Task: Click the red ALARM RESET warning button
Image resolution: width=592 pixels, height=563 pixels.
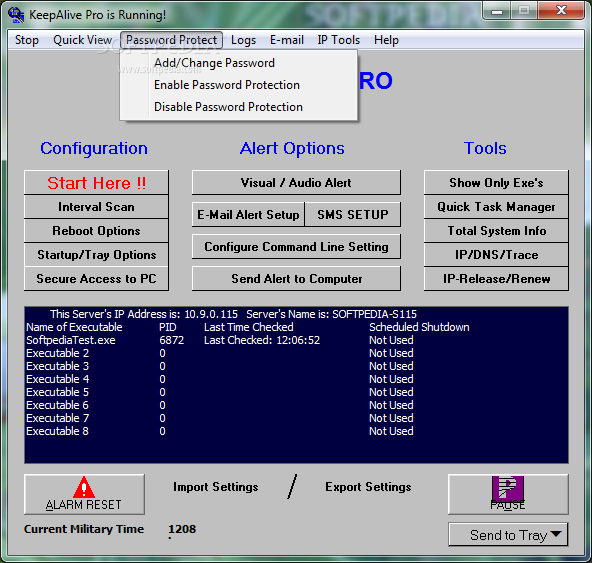Action: (x=84, y=494)
